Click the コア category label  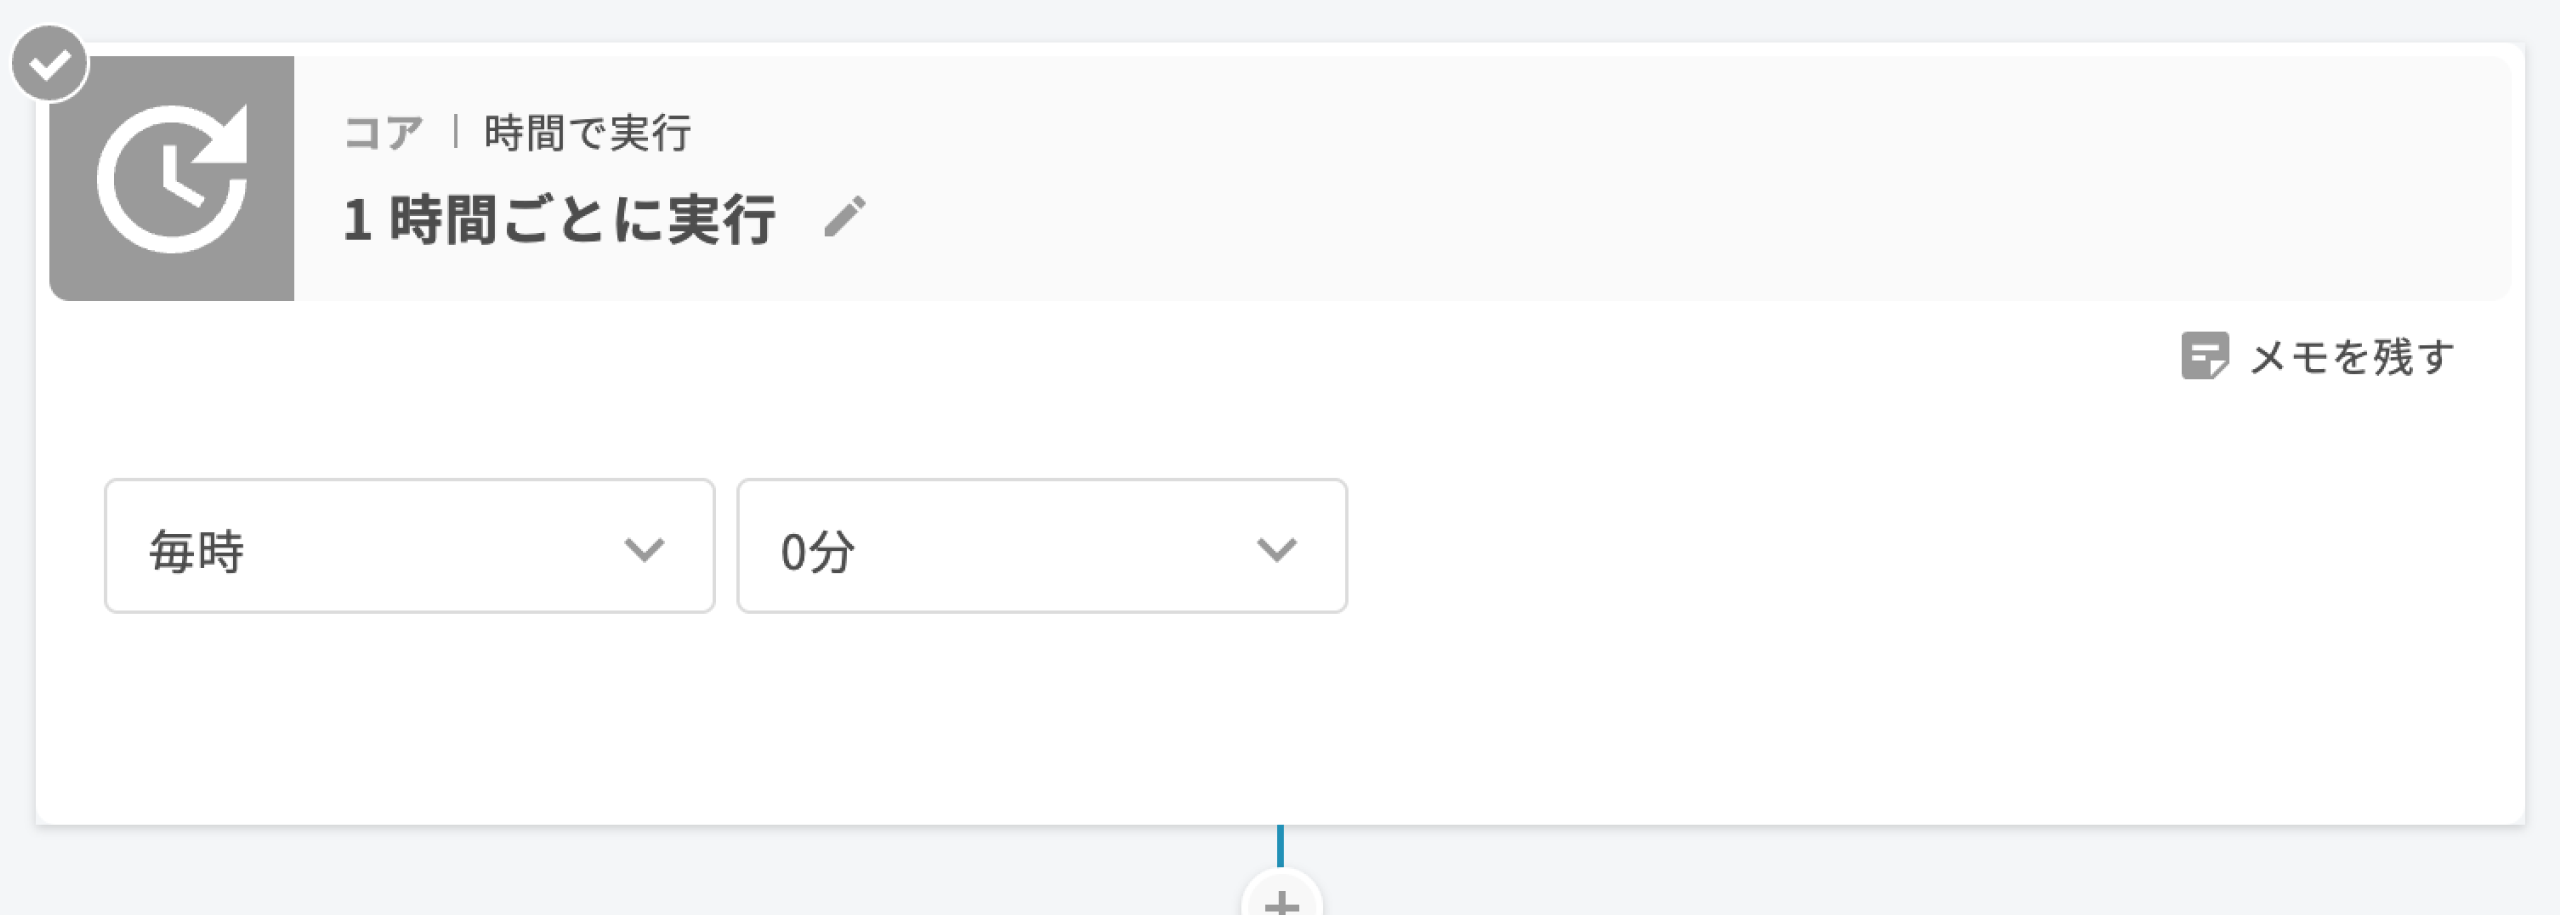(x=383, y=133)
